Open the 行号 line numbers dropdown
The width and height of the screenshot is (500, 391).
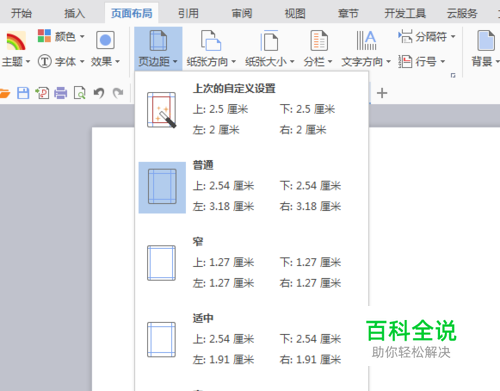point(422,62)
